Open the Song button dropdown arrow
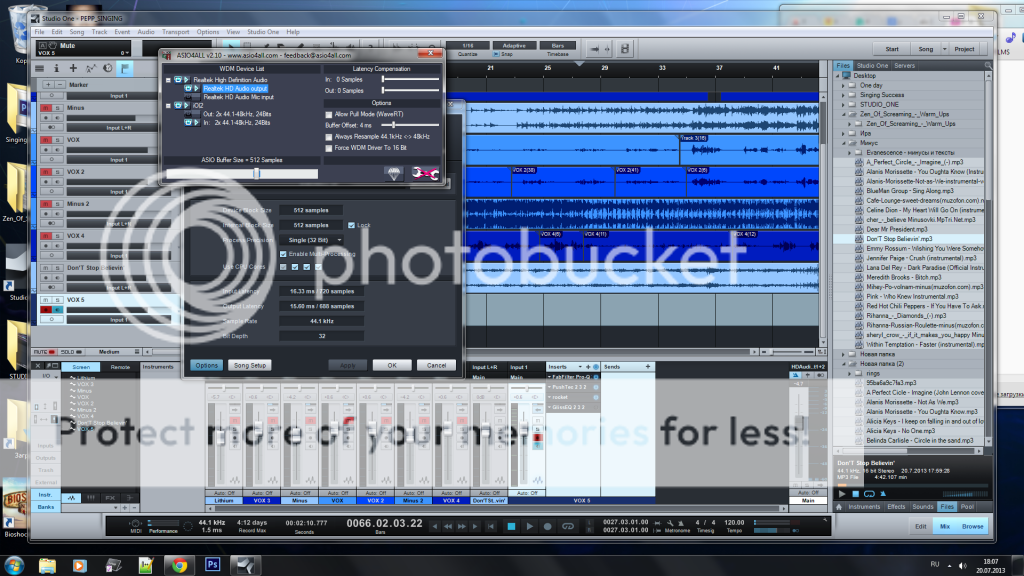 (944, 49)
